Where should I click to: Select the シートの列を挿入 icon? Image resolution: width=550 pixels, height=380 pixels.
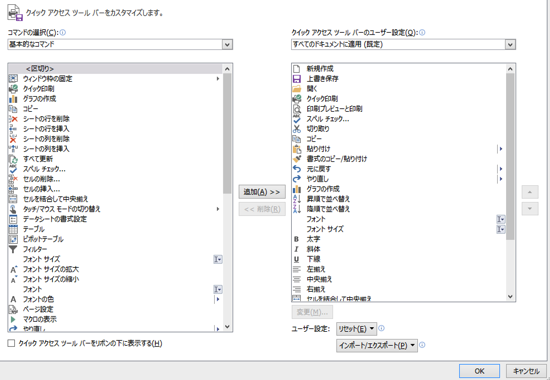(13, 149)
